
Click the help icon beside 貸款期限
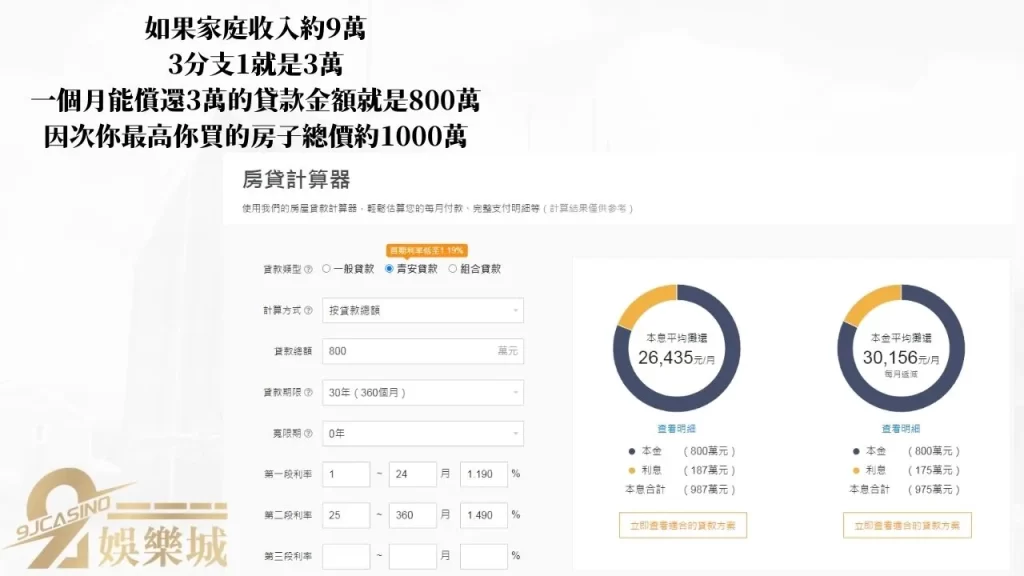[310, 390]
